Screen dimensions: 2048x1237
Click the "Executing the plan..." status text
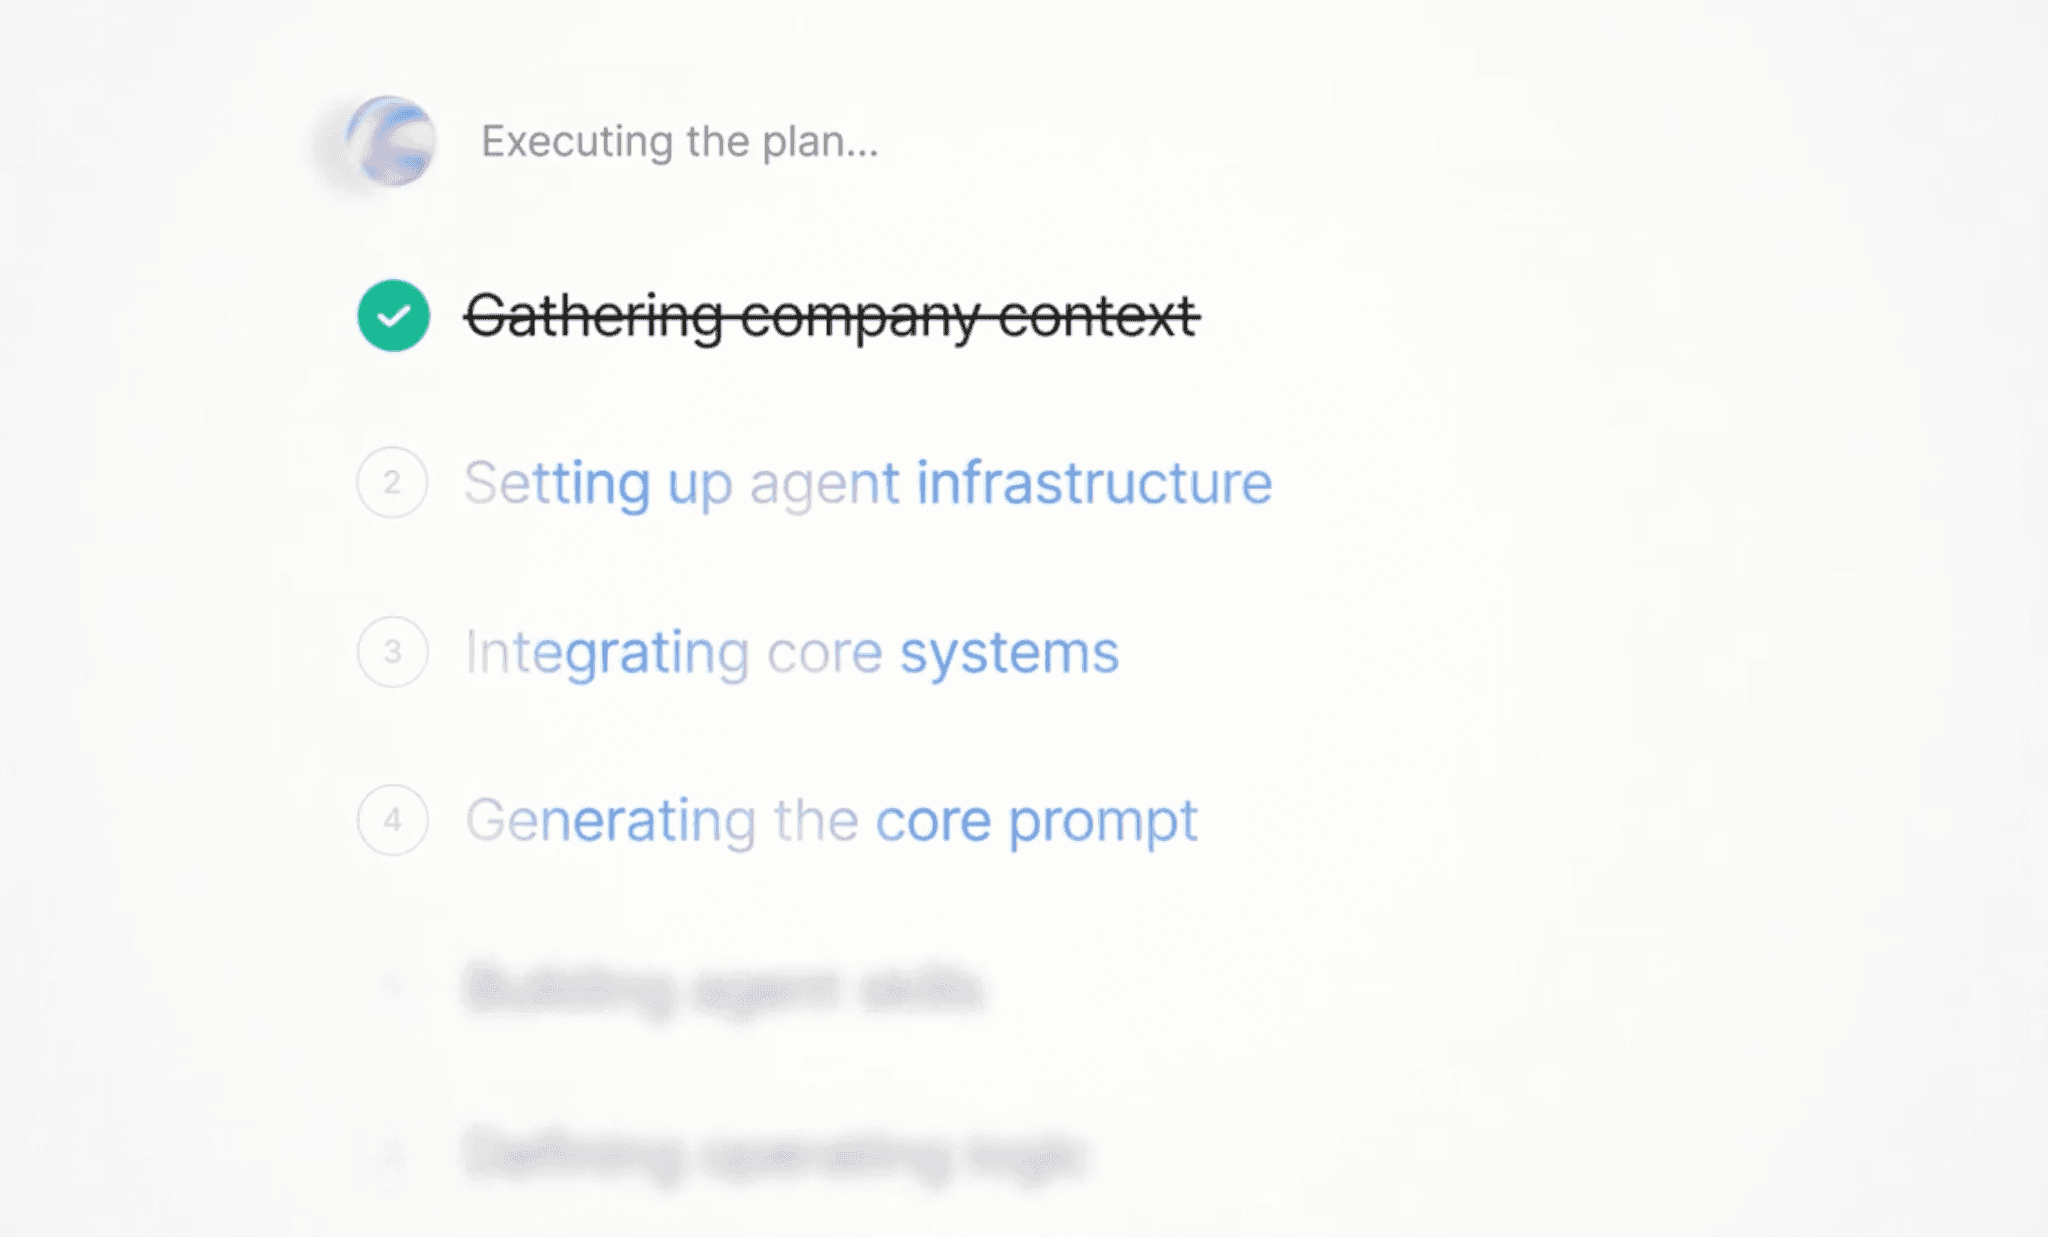coord(680,141)
